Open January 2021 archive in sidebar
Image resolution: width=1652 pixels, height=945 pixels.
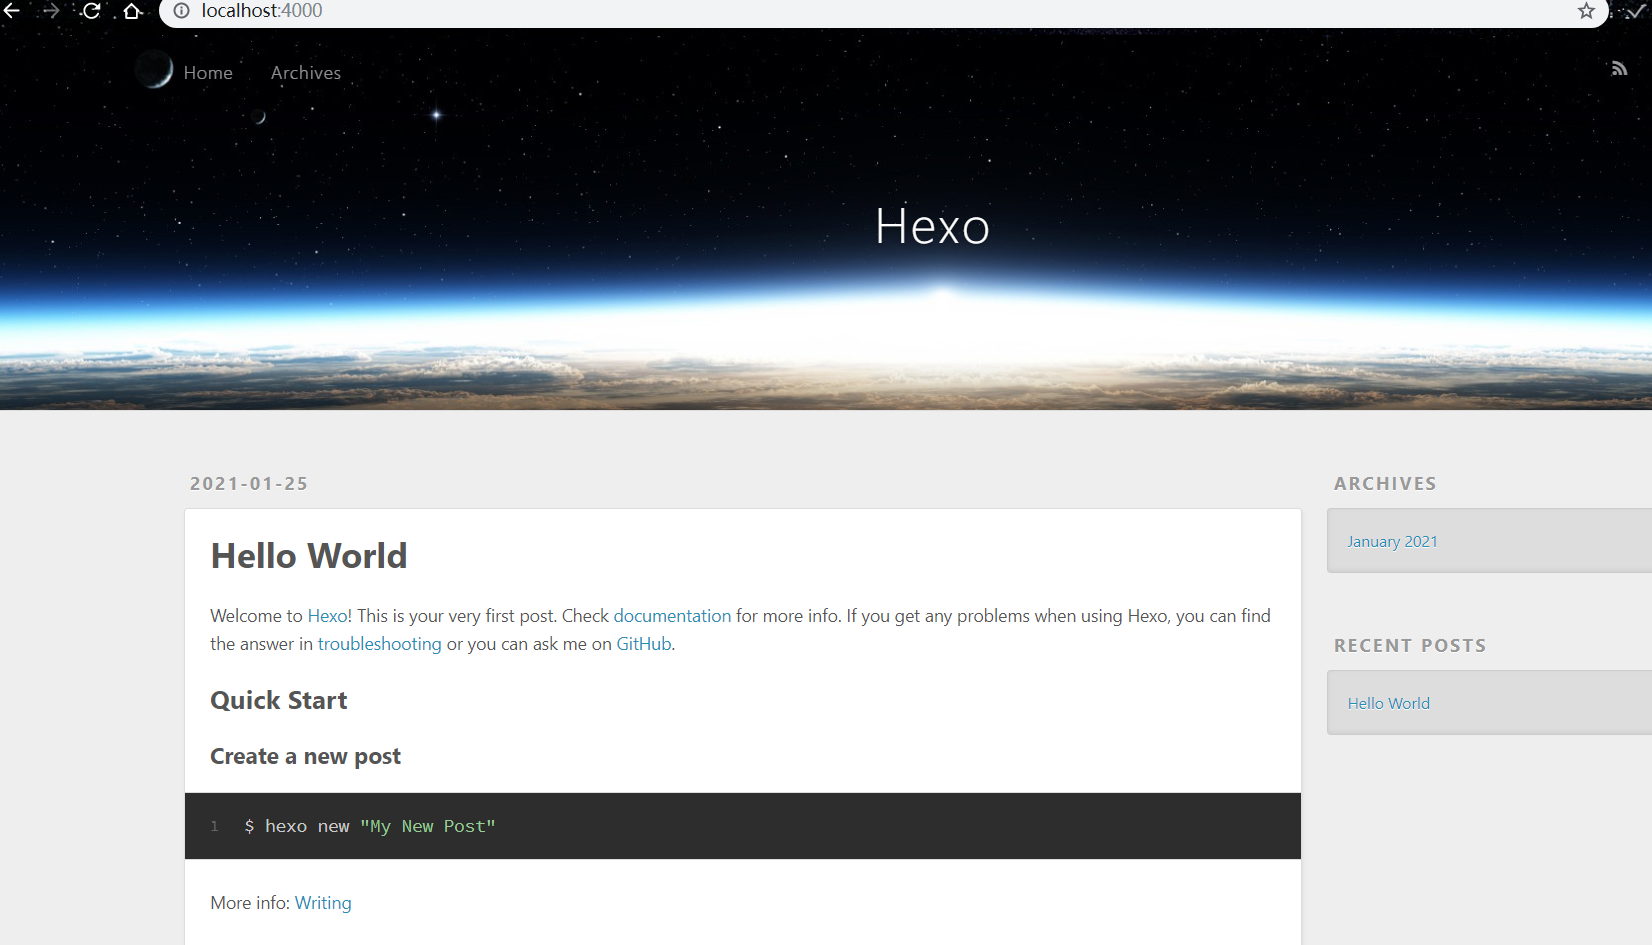point(1392,542)
